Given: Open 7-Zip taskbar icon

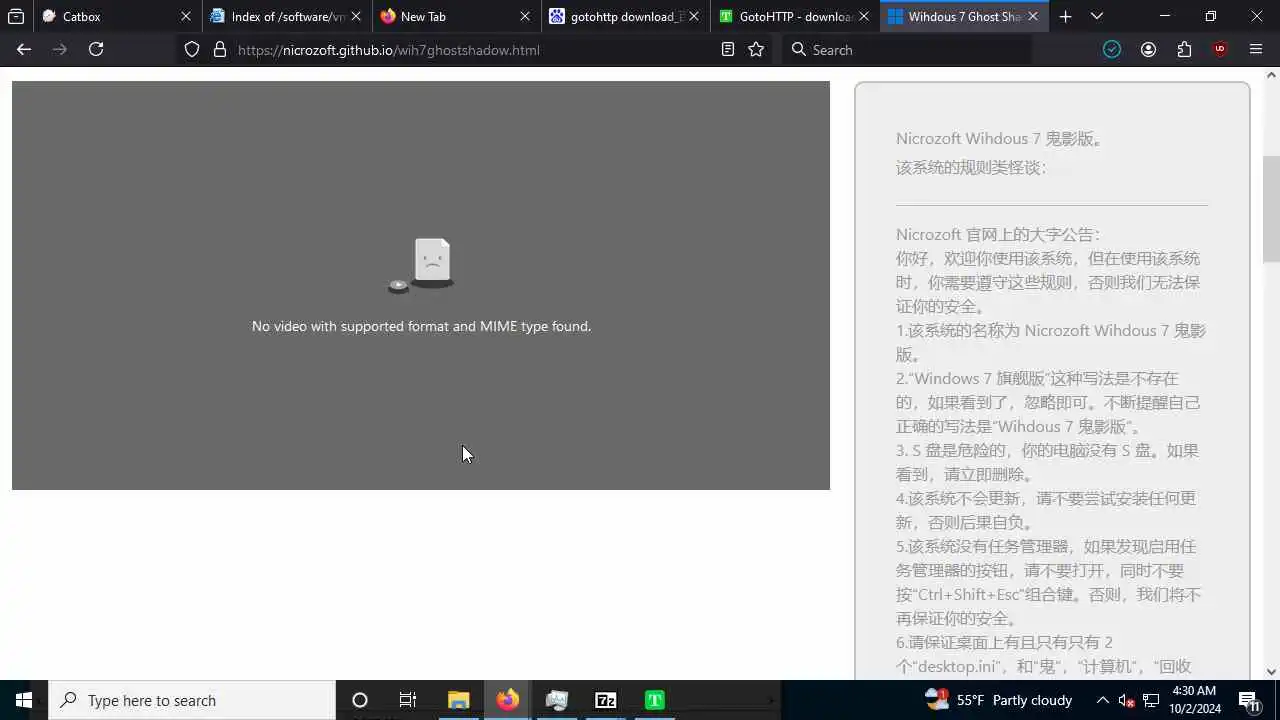Looking at the screenshot, I should (606, 700).
